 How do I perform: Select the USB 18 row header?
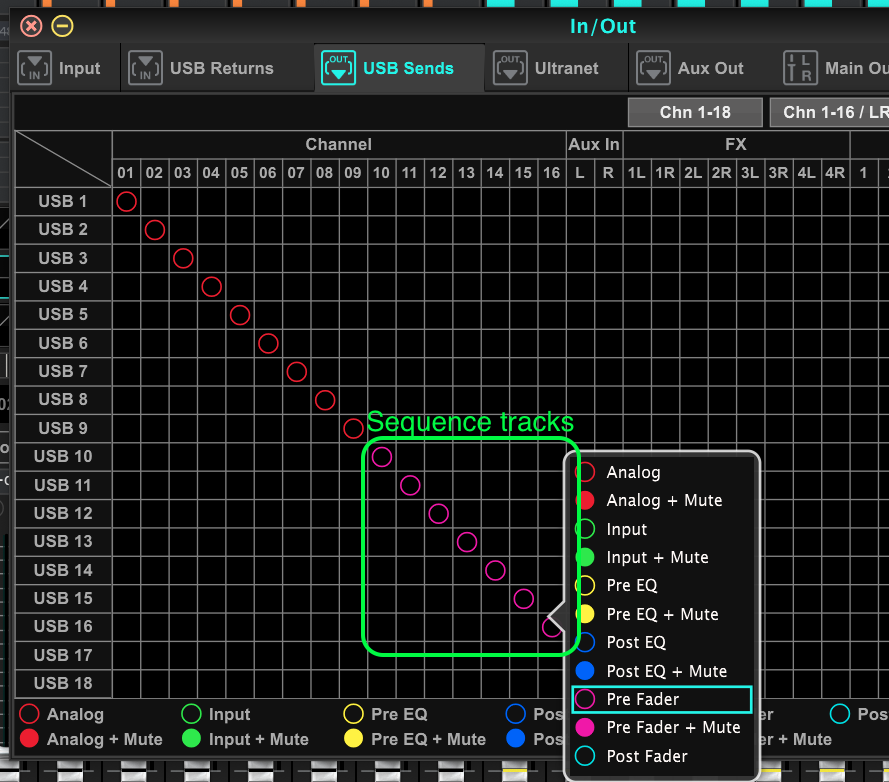pos(63,683)
